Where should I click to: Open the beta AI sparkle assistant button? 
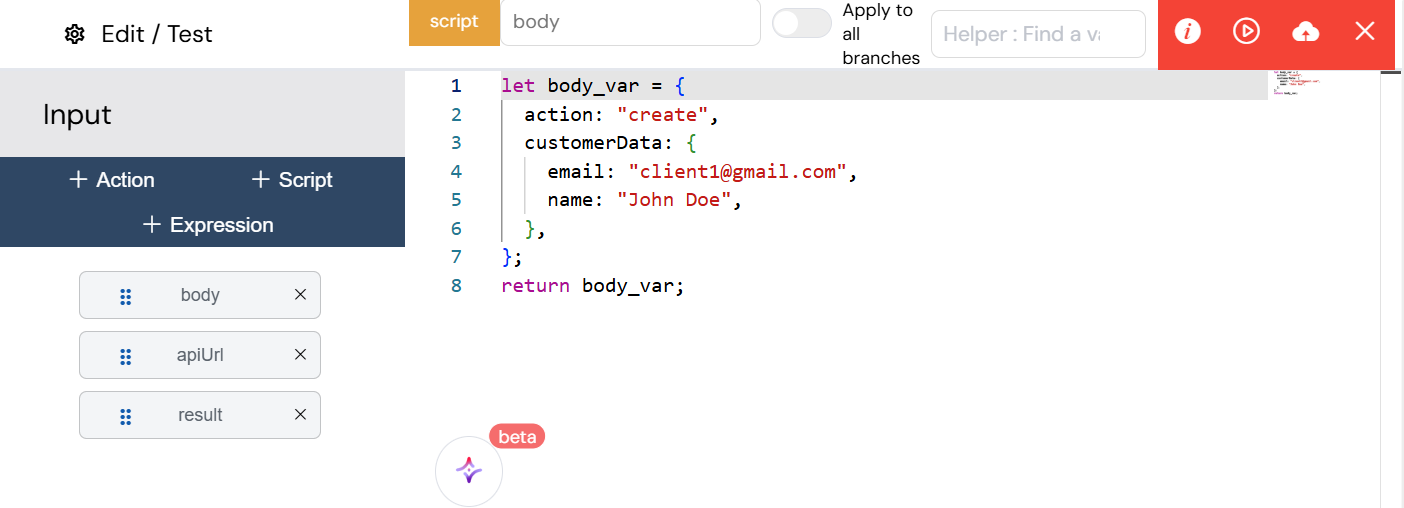[469, 470]
